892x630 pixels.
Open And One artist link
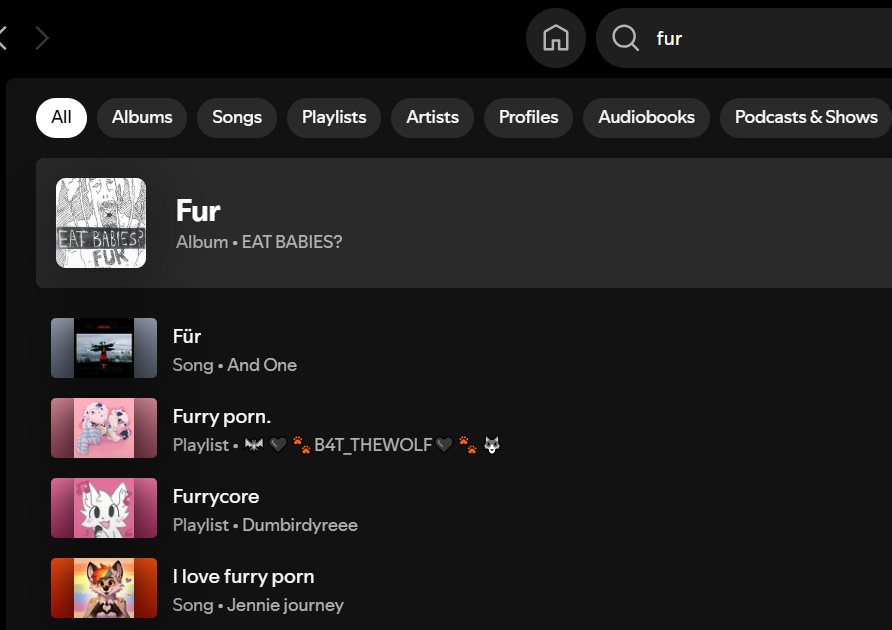(262, 365)
